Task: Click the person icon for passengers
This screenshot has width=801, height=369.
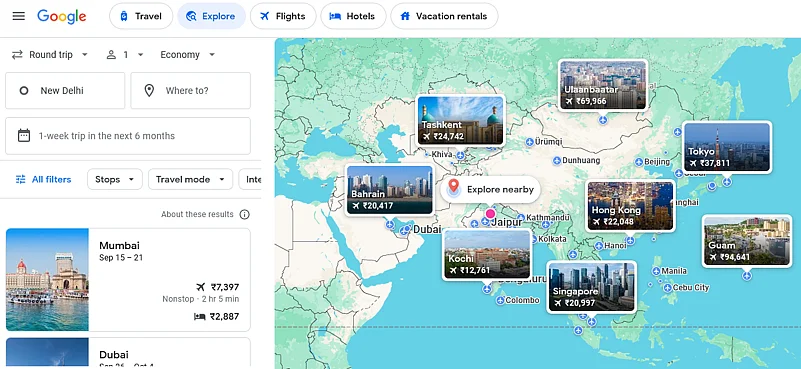Action: 111,55
